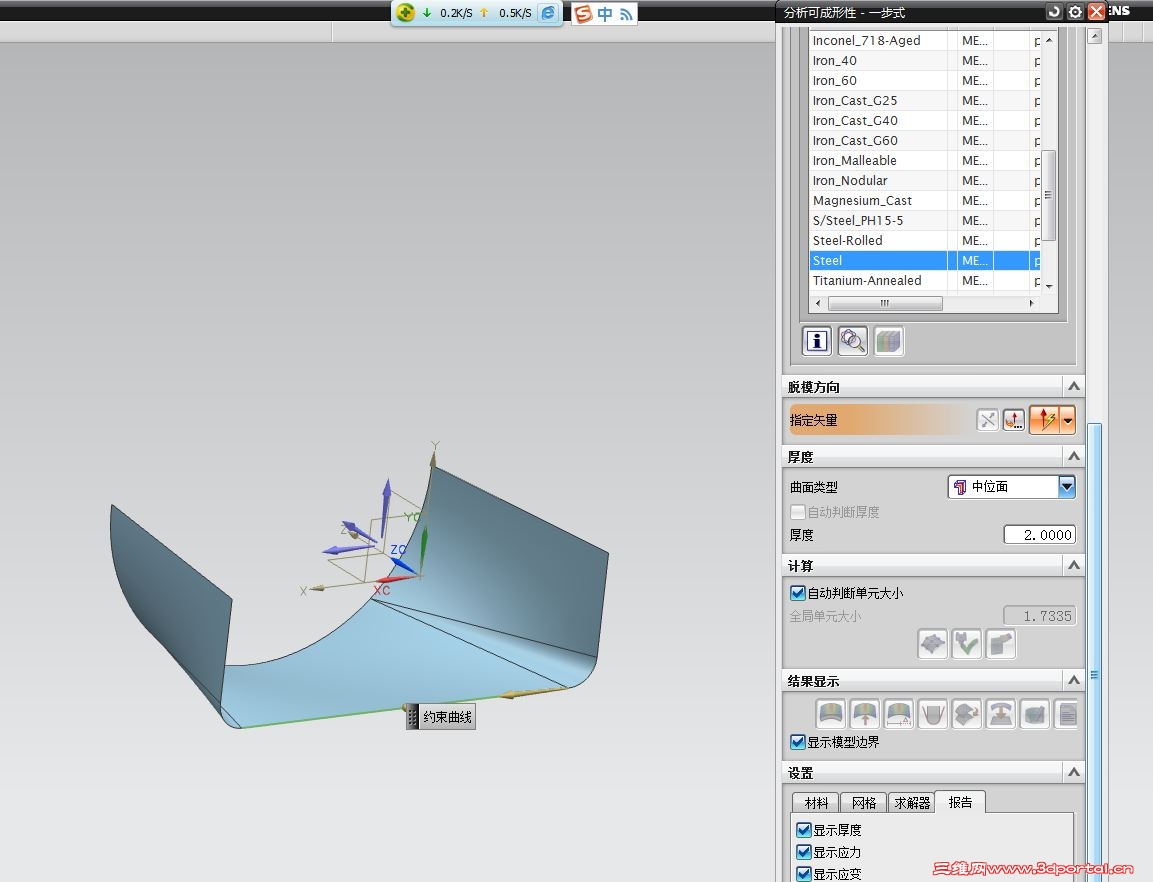Viewport: 1153px width, 882px height.
Task: Click the second result display icon with arrow
Action: 865,714
